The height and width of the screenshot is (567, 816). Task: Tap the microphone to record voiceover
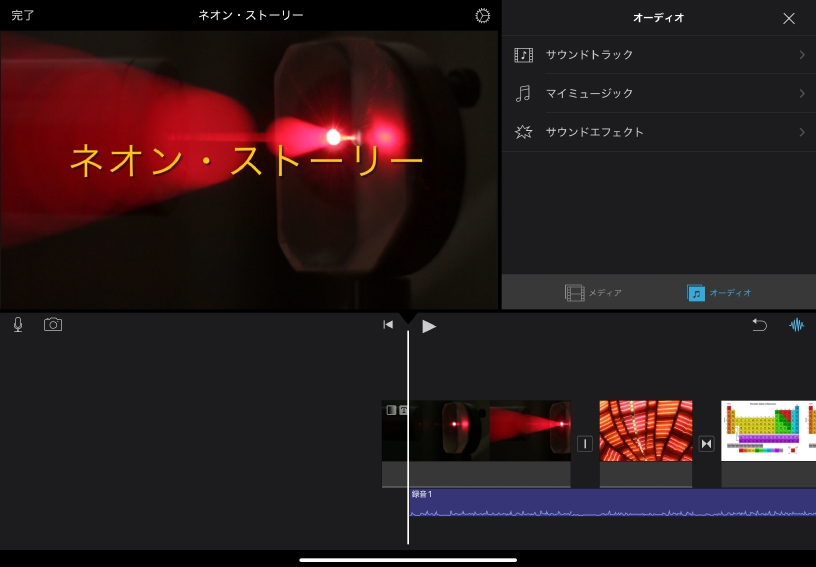tap(18, 325)
